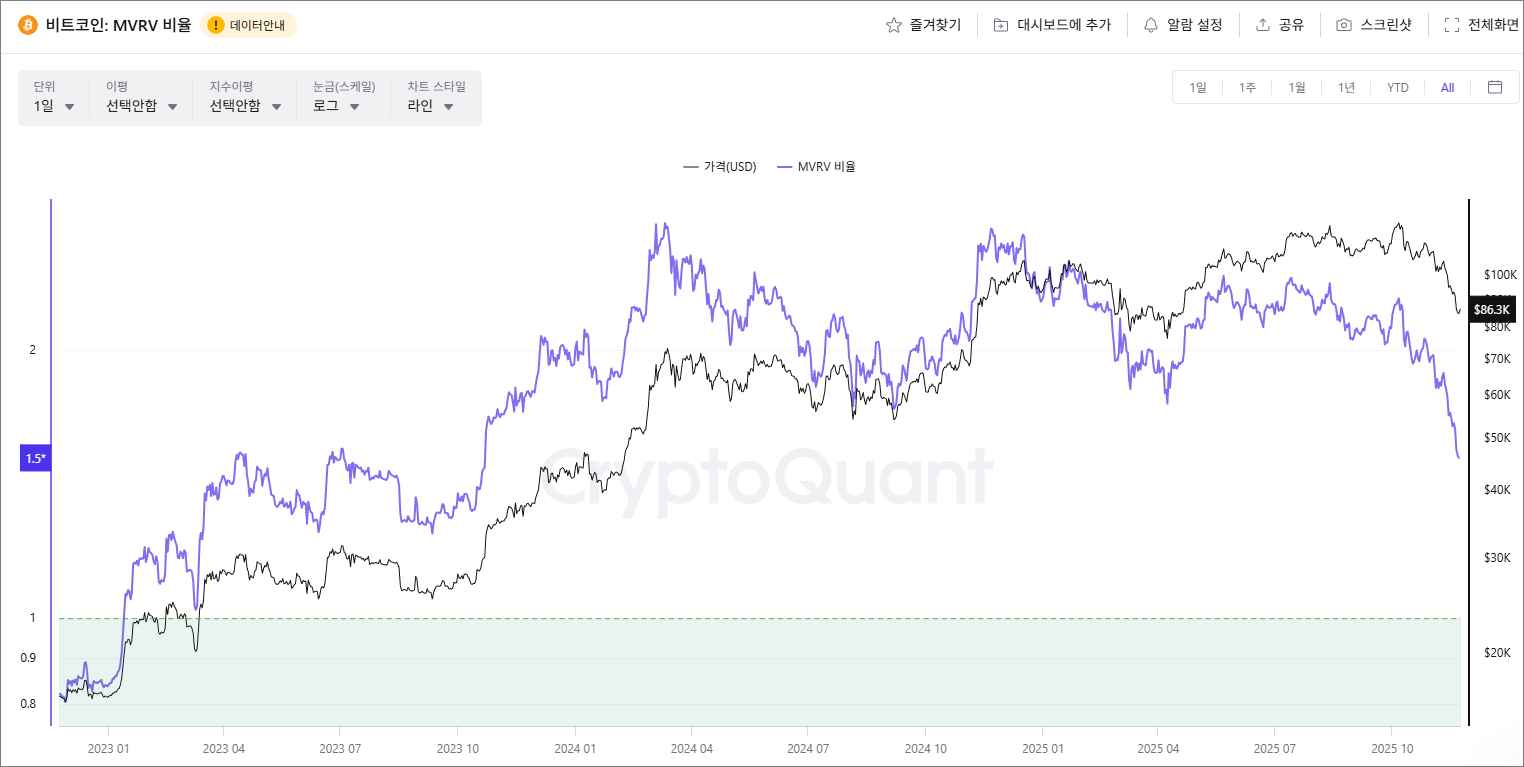Image resolution: width=1524 pixels, height=767 pixels.
Task: Click the star favorite icon next to 즐겨찾기
Action: pyautogui.click(x=893, y=24)
